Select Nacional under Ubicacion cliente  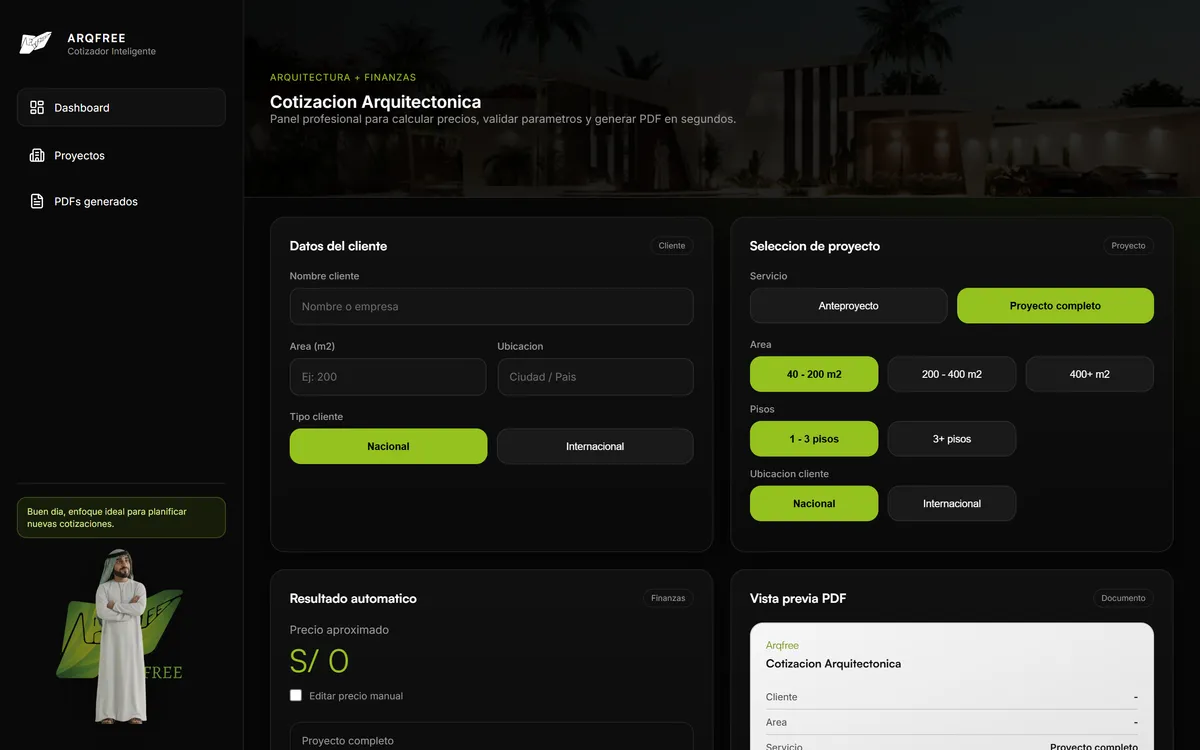(814, 504)
